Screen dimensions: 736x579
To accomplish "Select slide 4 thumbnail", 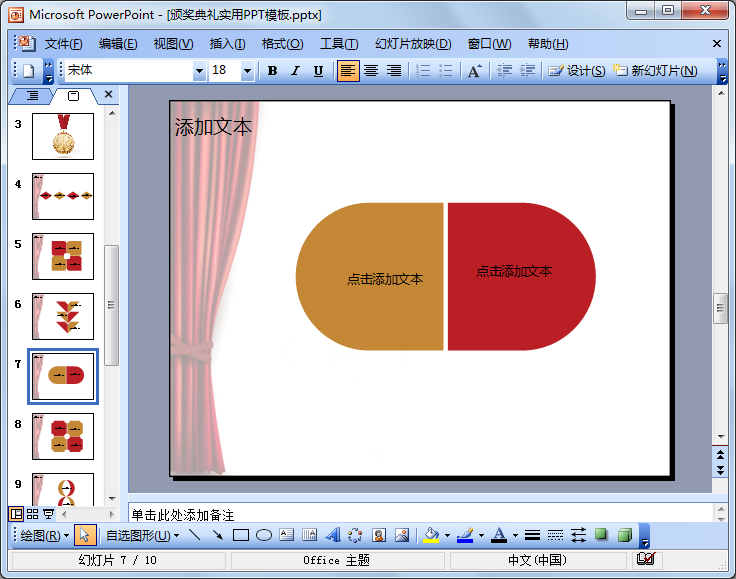I will pyautogui.click(x=63, y=196).
